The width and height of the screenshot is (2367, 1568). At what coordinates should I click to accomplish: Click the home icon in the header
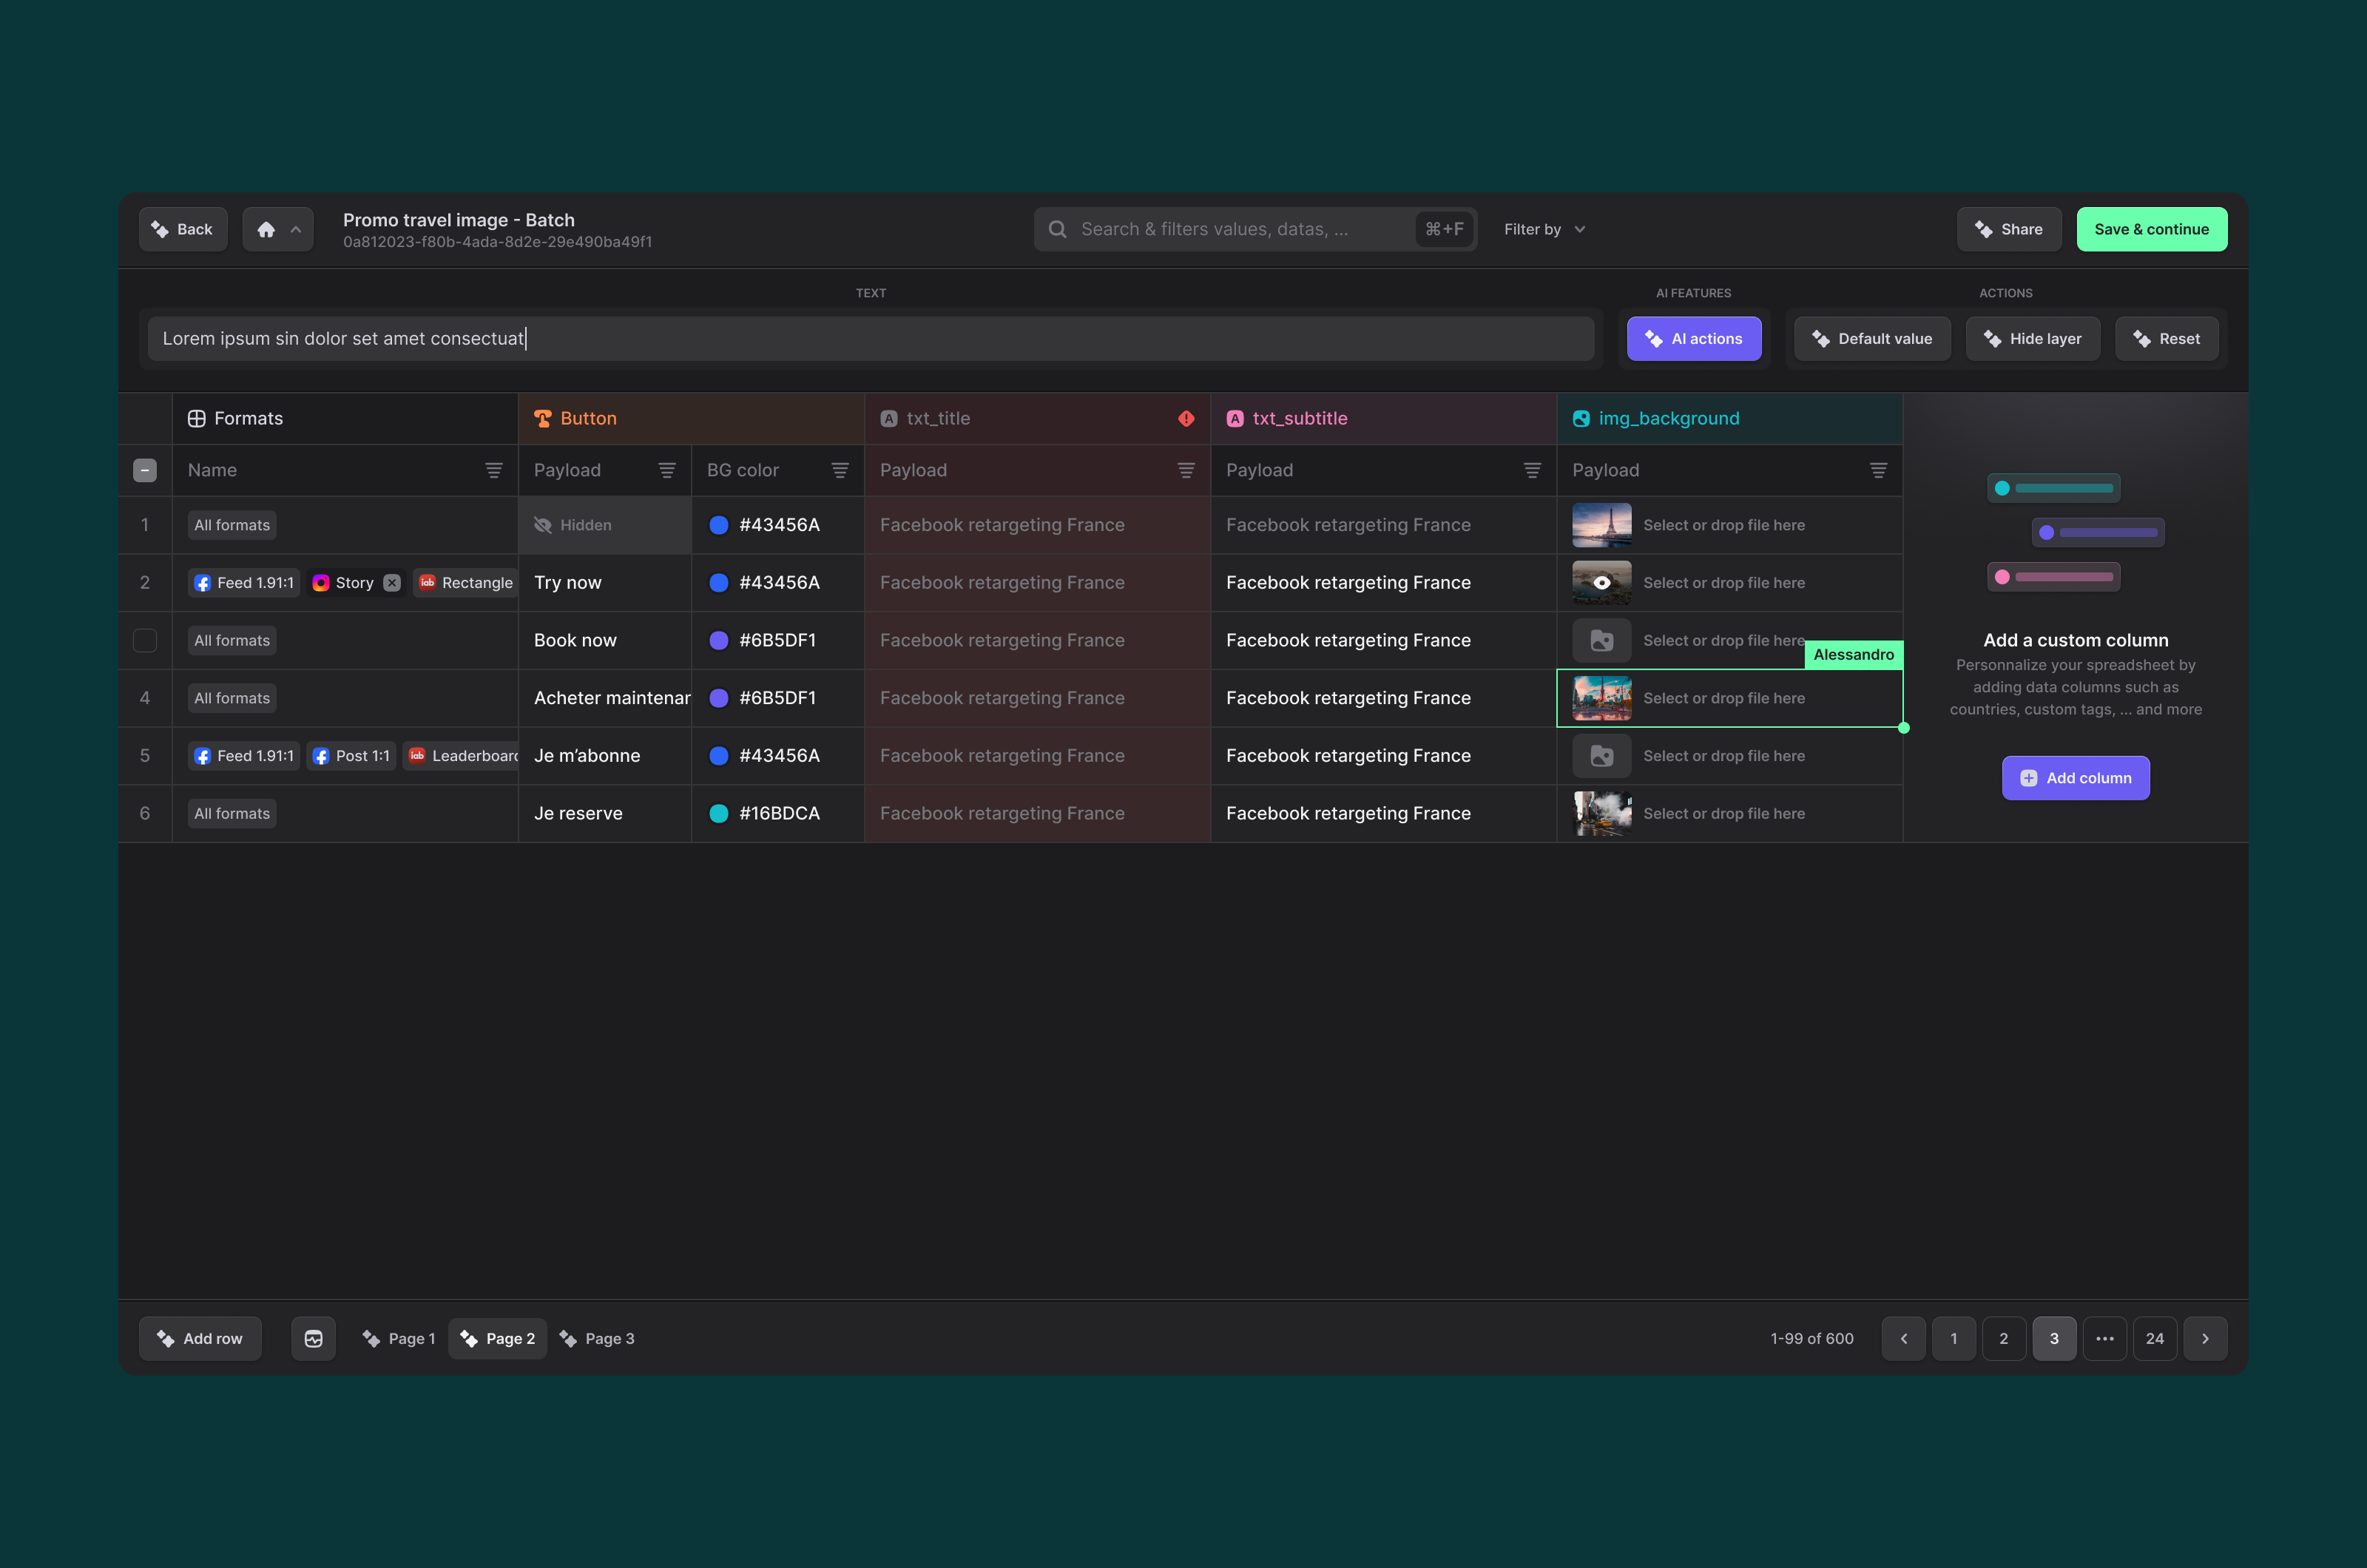coord(264,229)
